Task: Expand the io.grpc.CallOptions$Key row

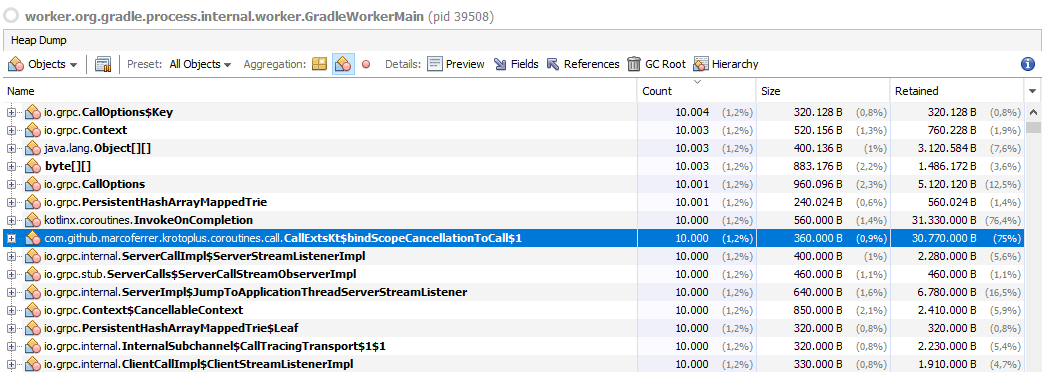Action: (x=11, y=112)
